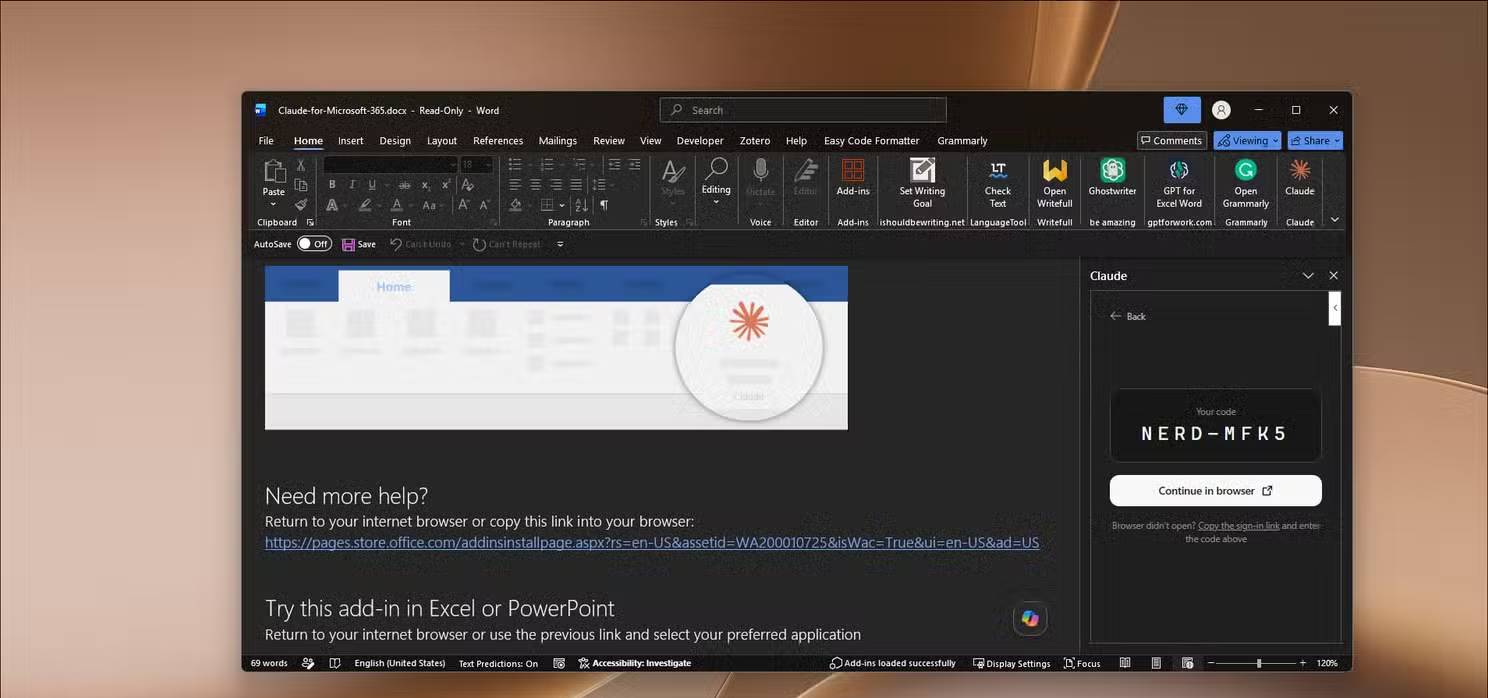Open the font name combo box
Screen dimensions: 1488x698
tap(391, 165)
